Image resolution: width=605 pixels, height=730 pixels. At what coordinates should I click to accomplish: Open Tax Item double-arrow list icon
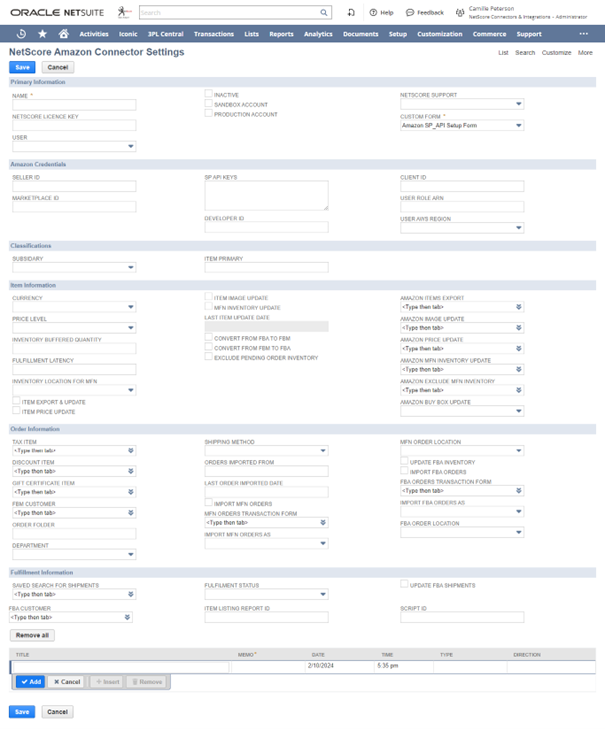(131, 450)
